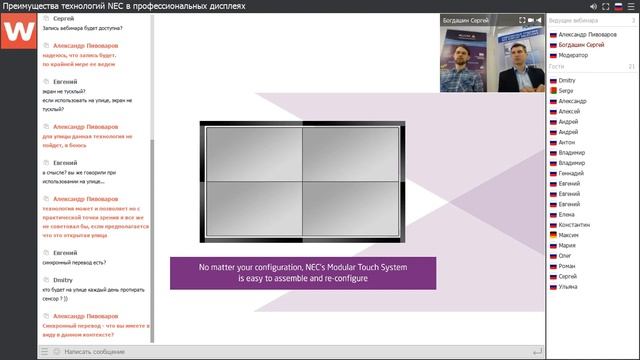This screenshot has width=640, height=360.
Task: Click Сергей's name atop the chat
Action: (64, 18)
